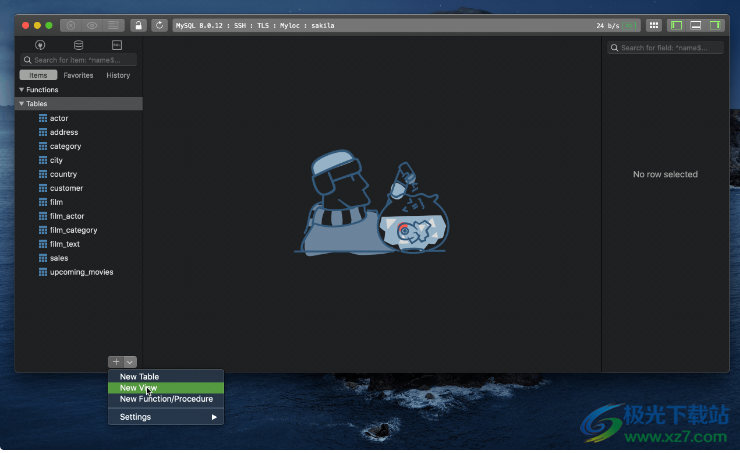Viewport: 740px width, 453px height.
Task: Collapse the Tables section
Action: 22,104
